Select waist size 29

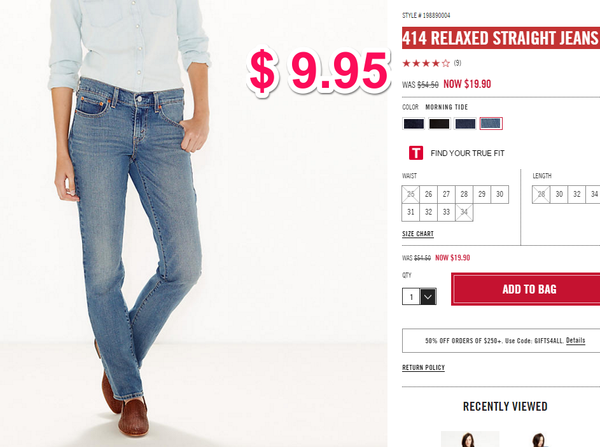(x=482, y=194)
